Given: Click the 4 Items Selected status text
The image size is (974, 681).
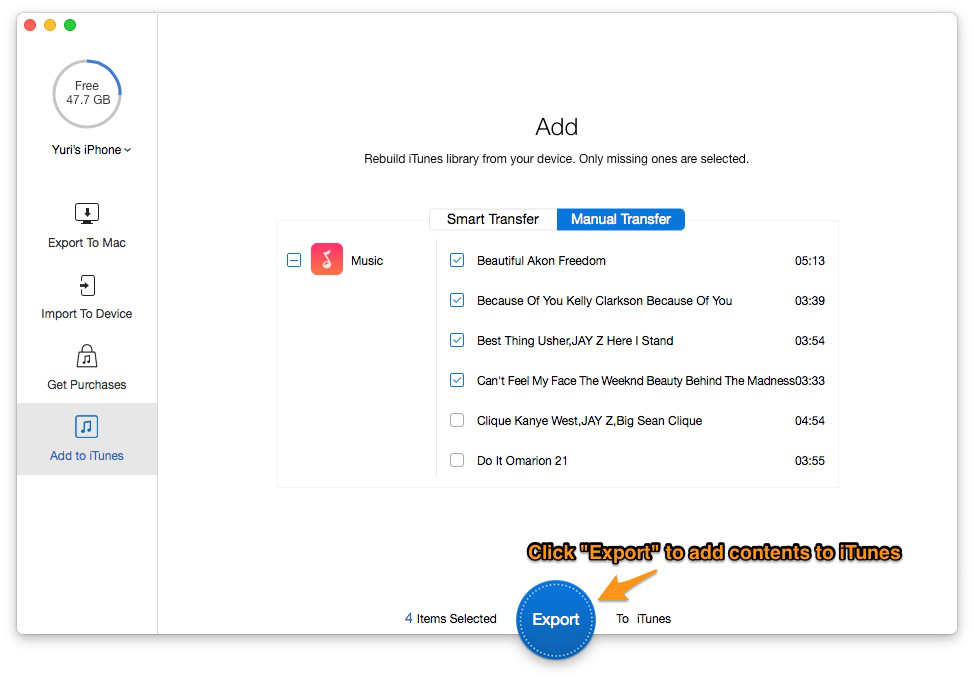Looking at the screenshot, I should point(450,618).
